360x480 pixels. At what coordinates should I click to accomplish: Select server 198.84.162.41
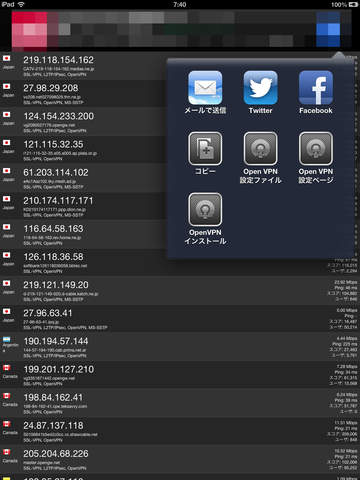(180, 403)
